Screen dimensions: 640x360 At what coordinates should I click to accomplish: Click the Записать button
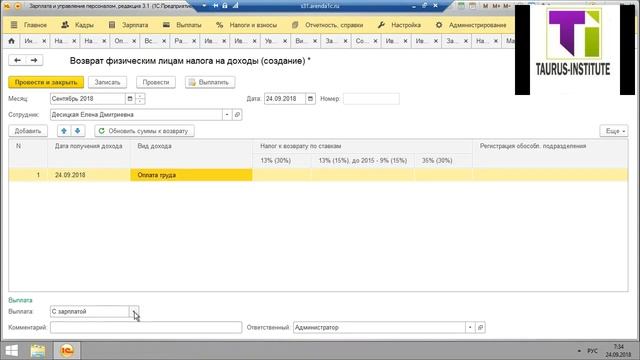[x=107, y=82]
